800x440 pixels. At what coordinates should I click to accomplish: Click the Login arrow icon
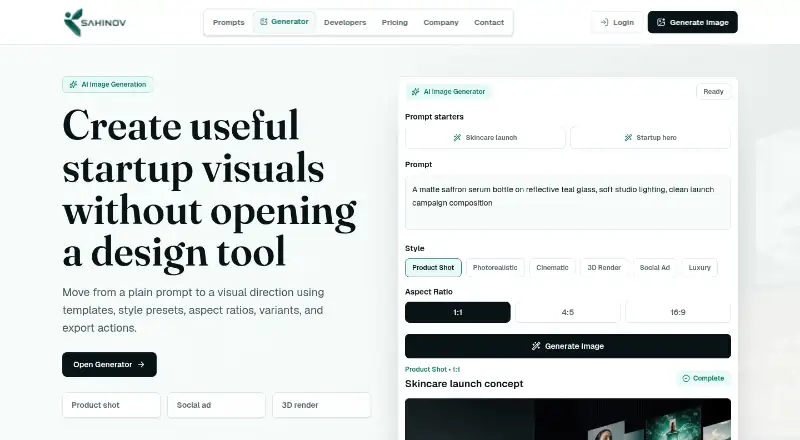tap(604, 22)
